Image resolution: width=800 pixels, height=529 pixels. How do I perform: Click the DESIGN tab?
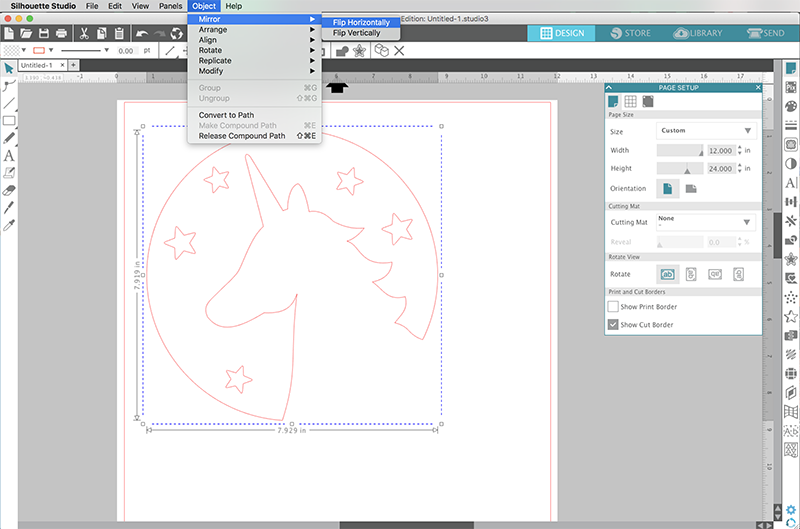[562, 33]
